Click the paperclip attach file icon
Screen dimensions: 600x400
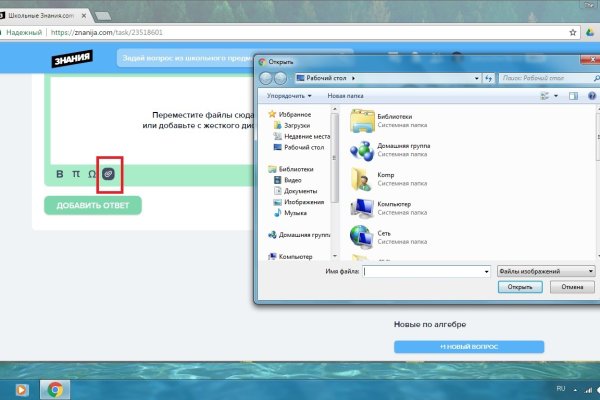coord(108,173)
